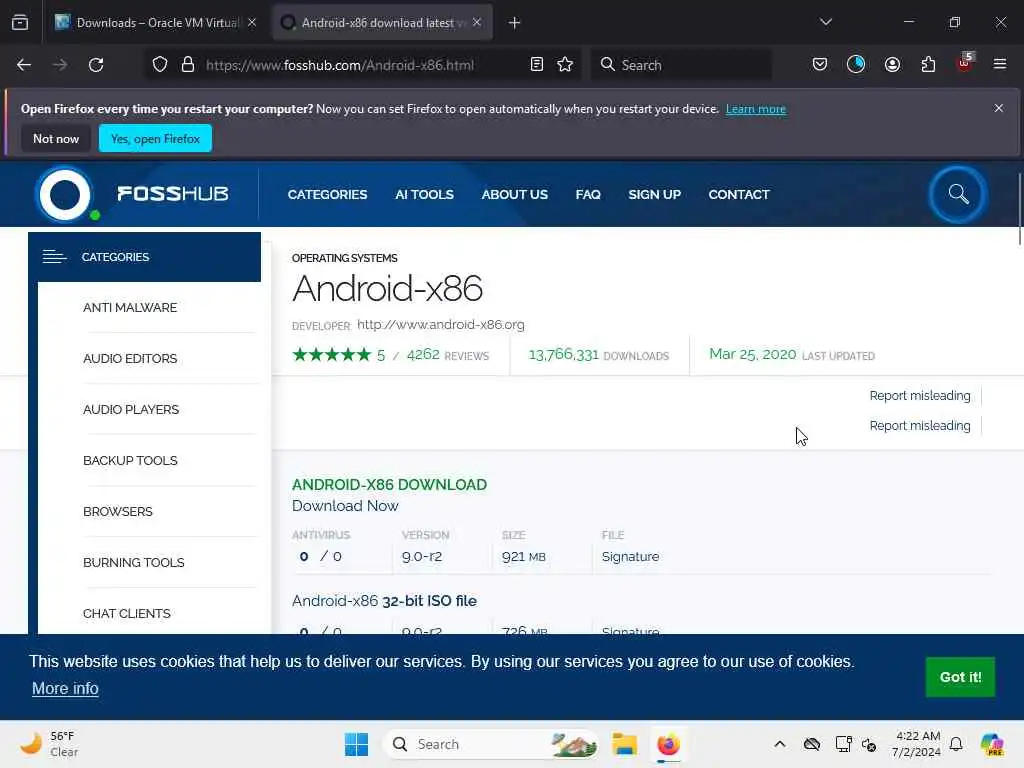This screenshot has width=1024, height=768.
Task: Click the sidebar categories list icon
Action: pos(54,257)
